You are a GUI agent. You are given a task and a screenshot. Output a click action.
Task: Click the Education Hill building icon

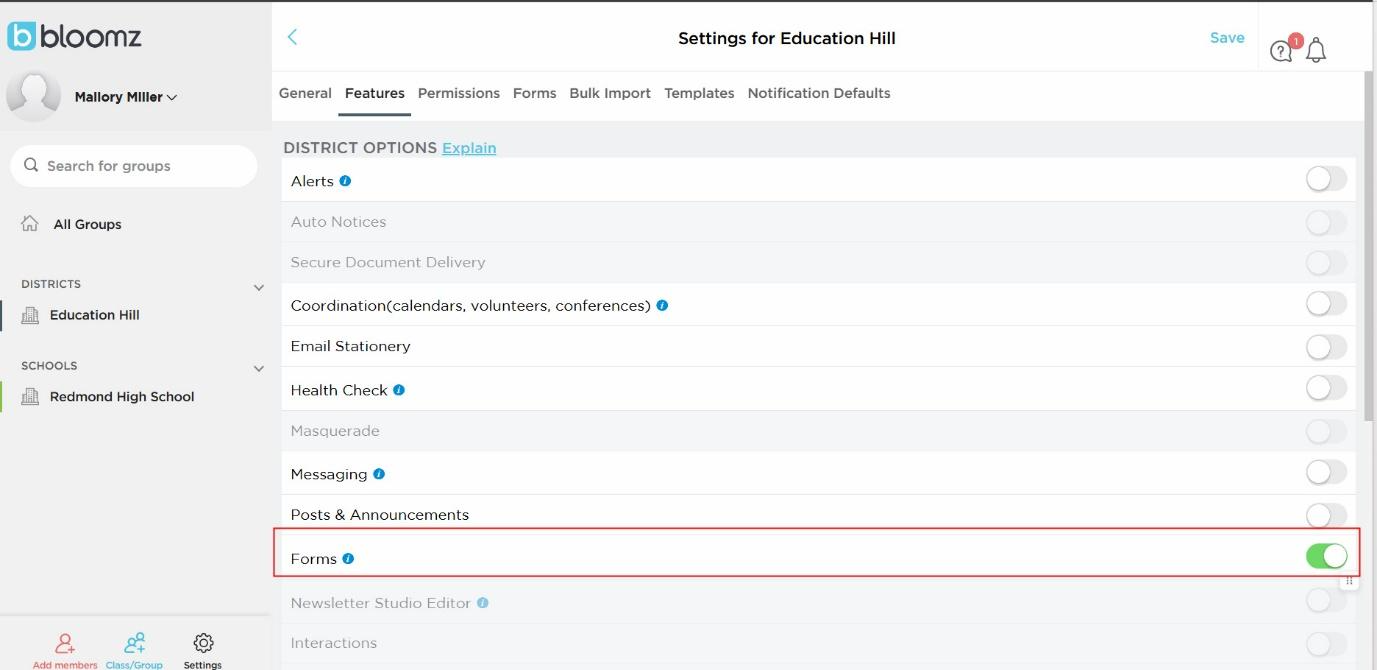(x=30, y=315)
